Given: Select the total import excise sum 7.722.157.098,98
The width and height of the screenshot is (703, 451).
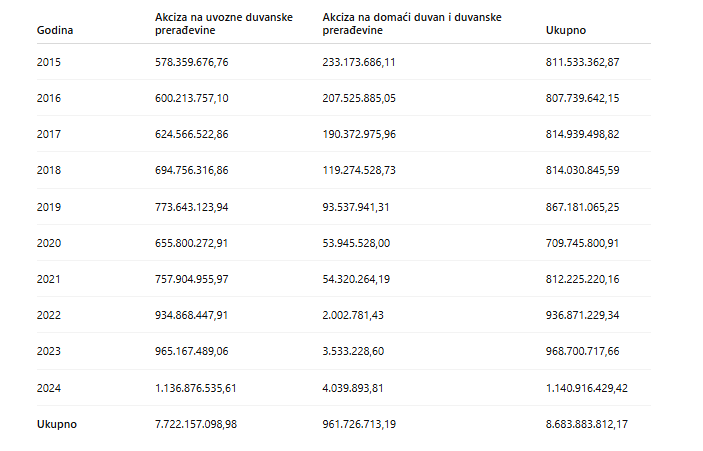Looking at the screenshot, I should pyautogui.click(x=196, y=424).
